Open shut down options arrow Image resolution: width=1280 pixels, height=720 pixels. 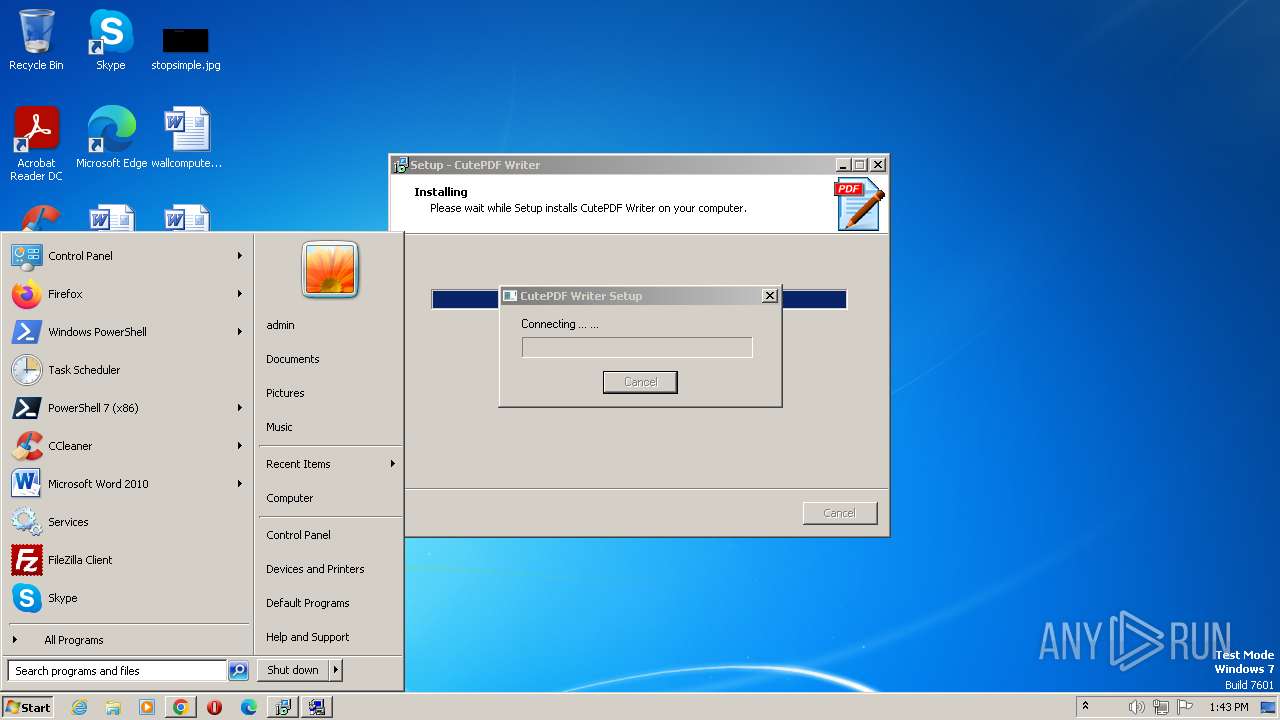click(336, 670)
